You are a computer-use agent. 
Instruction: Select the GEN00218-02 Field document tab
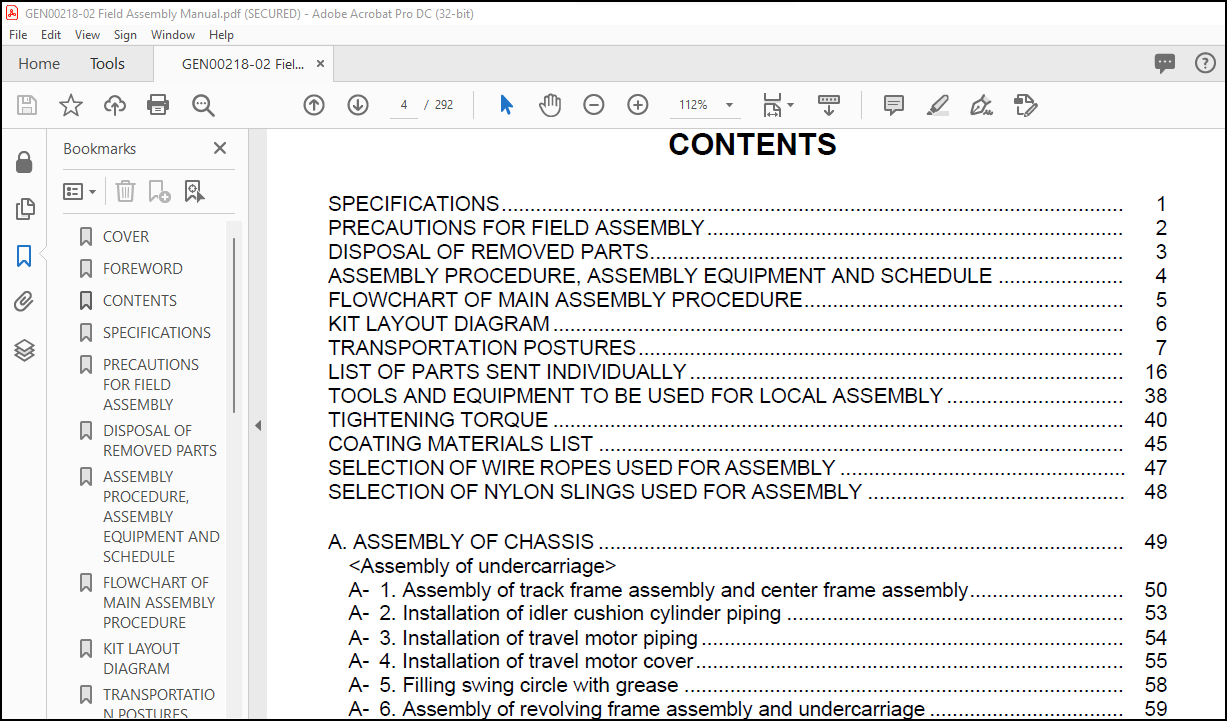[x=243, y=63]
